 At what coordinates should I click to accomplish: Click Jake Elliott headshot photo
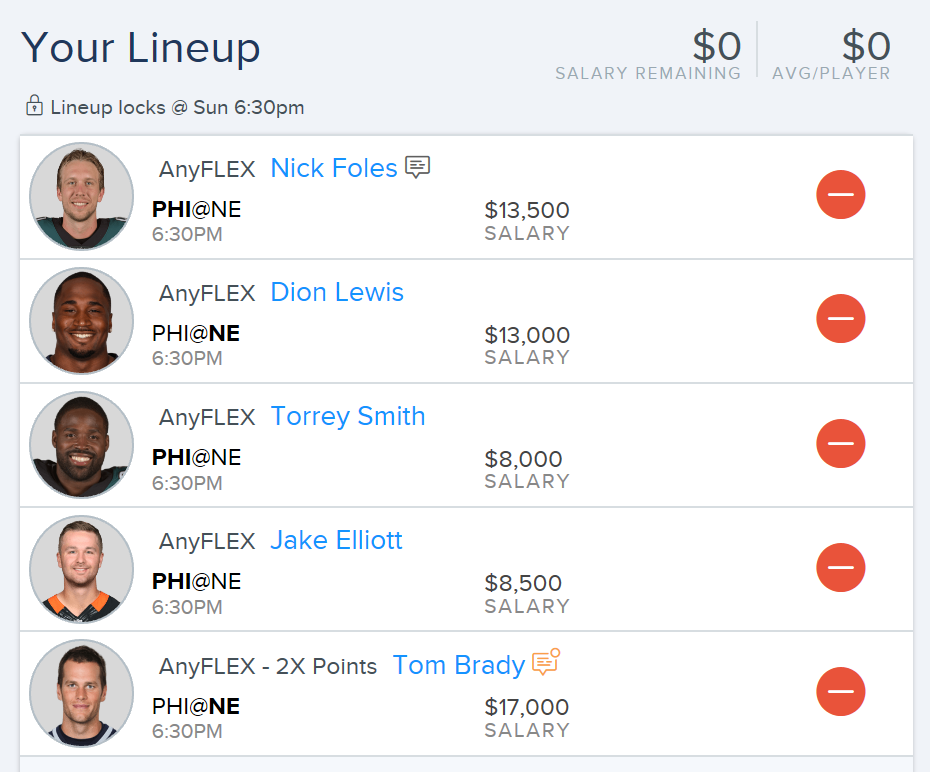click(x=82, y=569)
